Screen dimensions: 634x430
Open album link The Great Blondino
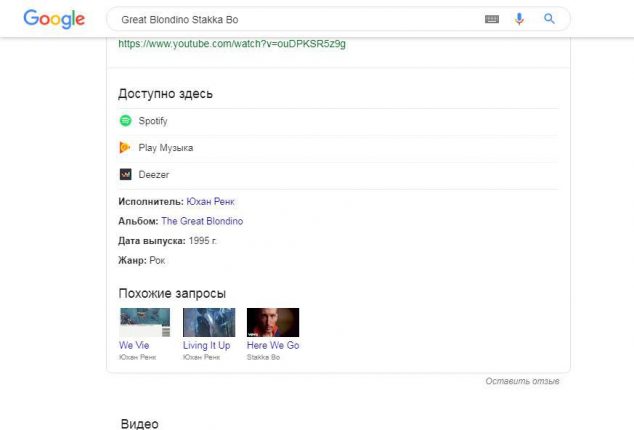pyautogui.click(x=202, y=221)
